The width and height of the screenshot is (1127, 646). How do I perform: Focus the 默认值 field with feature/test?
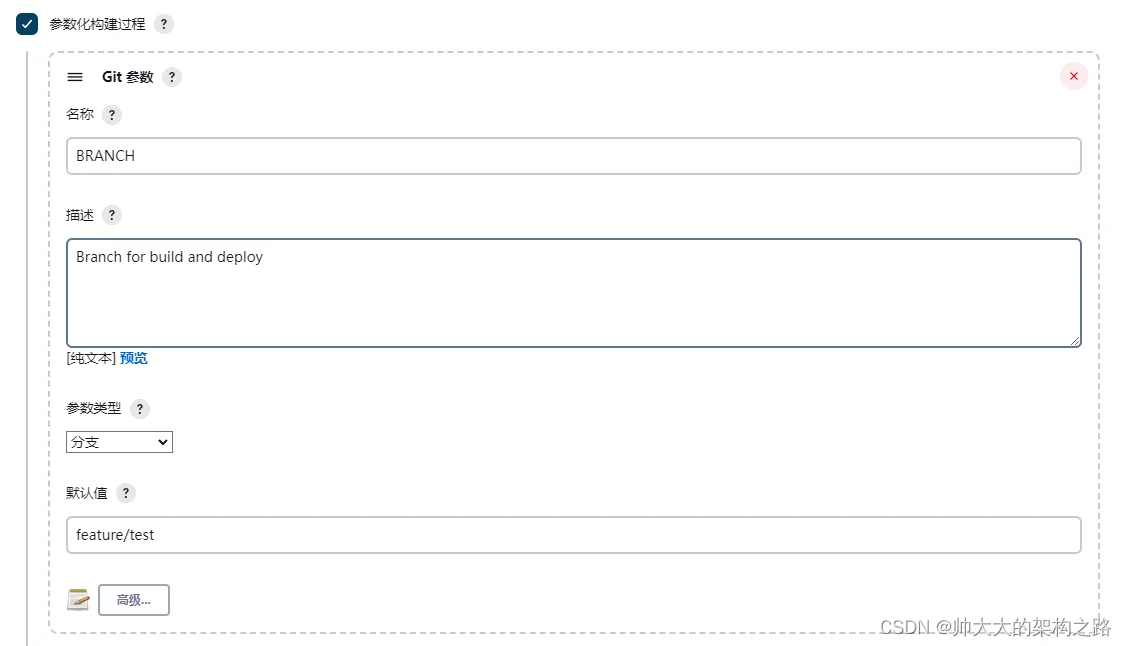573,535
